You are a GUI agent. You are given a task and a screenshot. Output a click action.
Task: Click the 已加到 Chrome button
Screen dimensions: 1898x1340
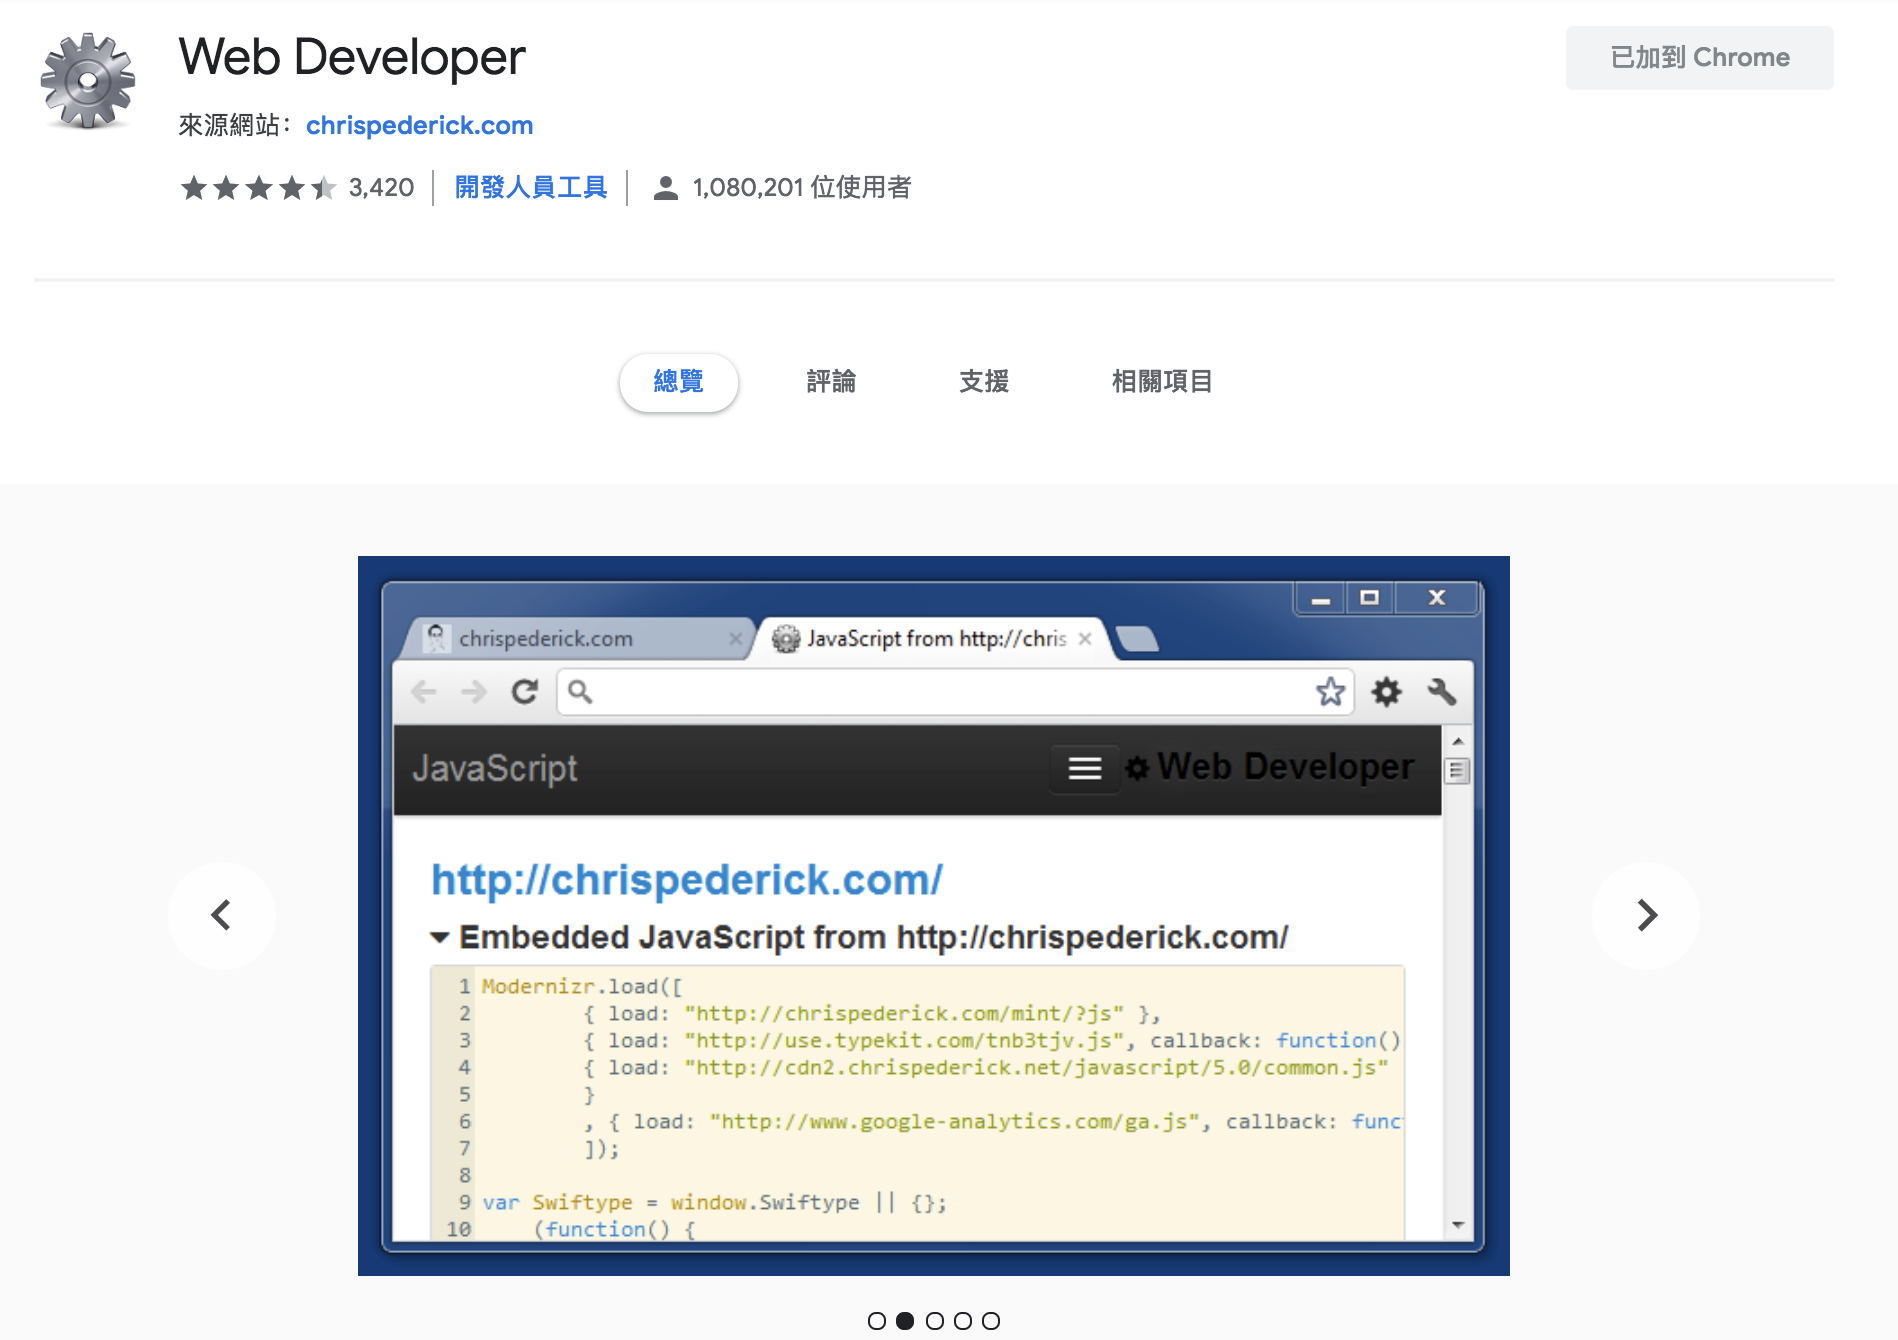1699,58
